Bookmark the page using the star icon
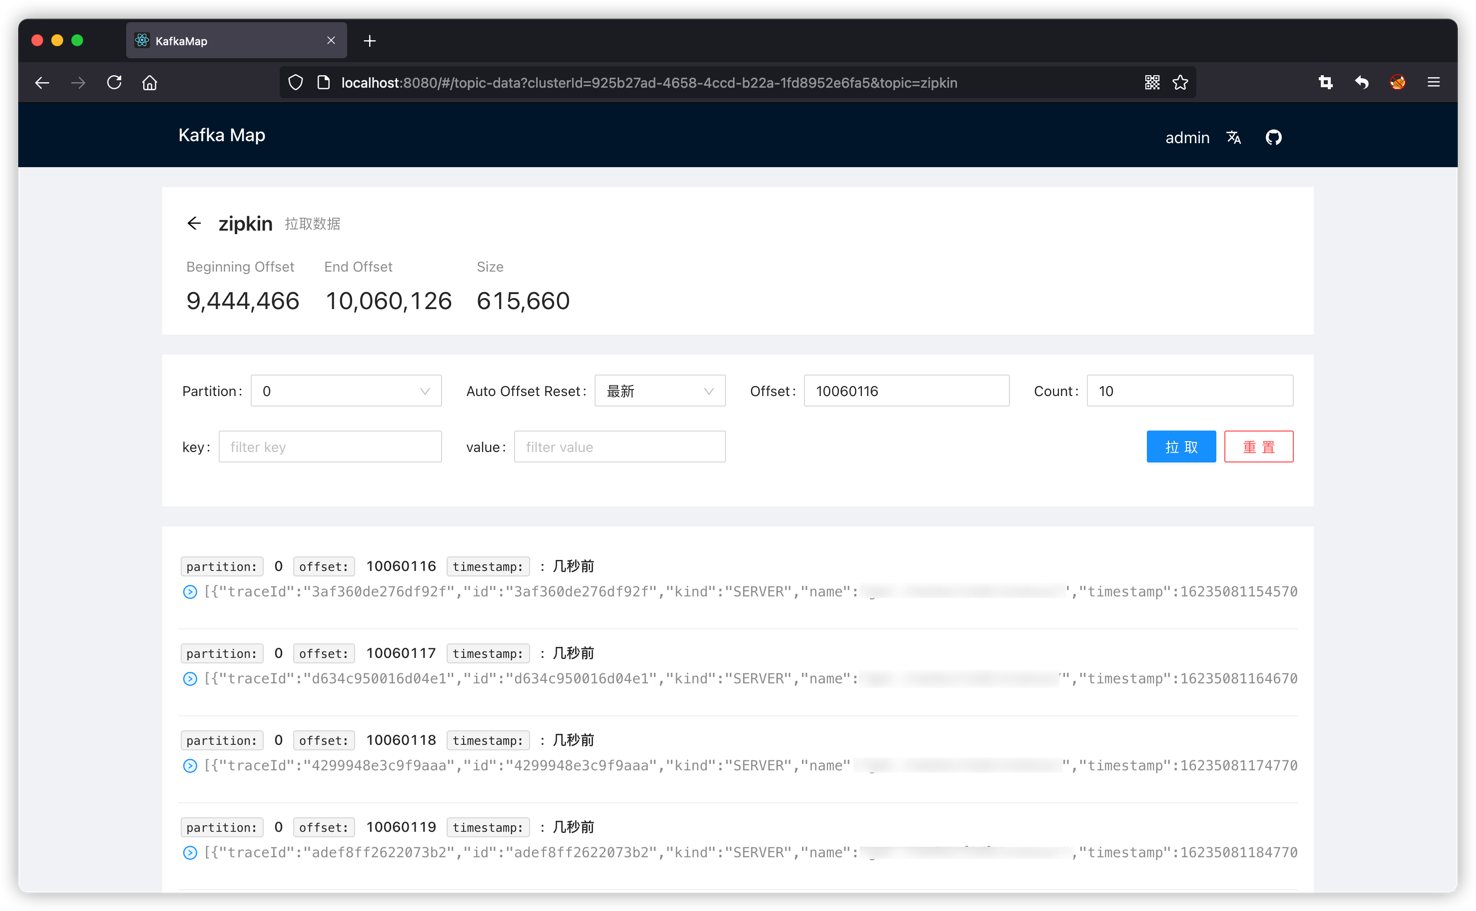Image resolution: width=1476 pixels, height=911 pixels. pyautogui.click(x=1180, y=82)
